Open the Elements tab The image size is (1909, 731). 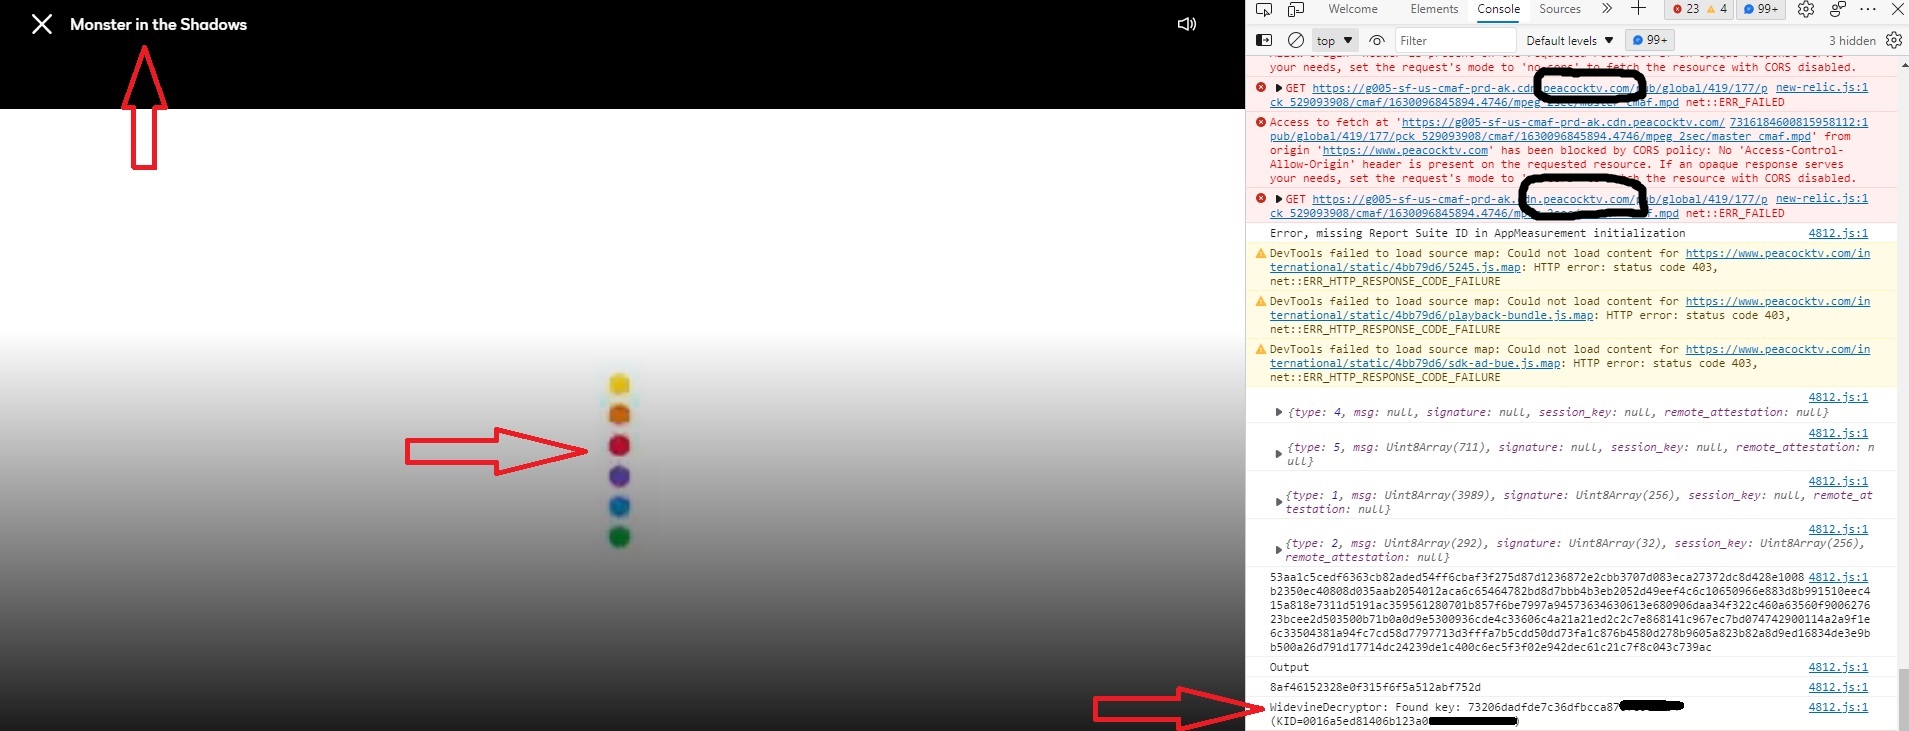[1434, 9]
